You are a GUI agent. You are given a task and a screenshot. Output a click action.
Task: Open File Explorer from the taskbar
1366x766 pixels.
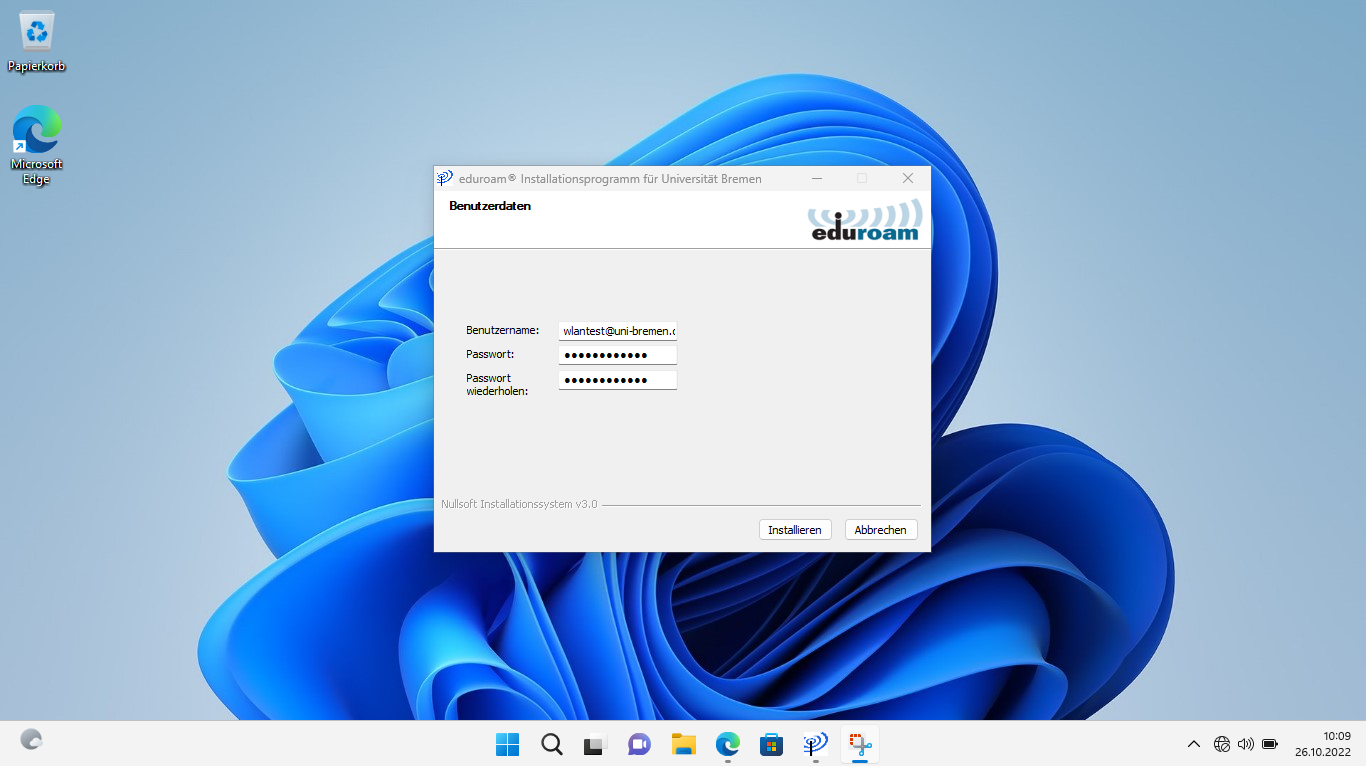[x=683, y=744]
